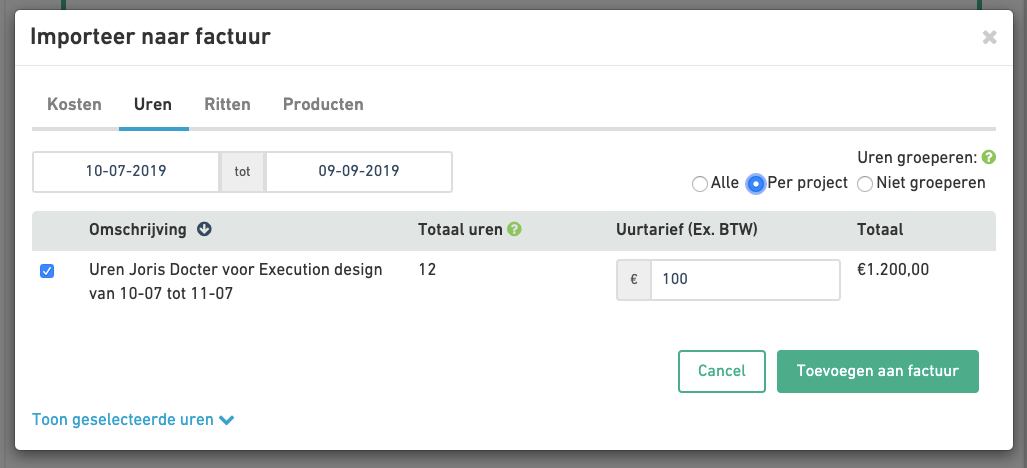Go to the Producten tab
The width and height of the screenshot is (1027, 468).
[323, 104]
